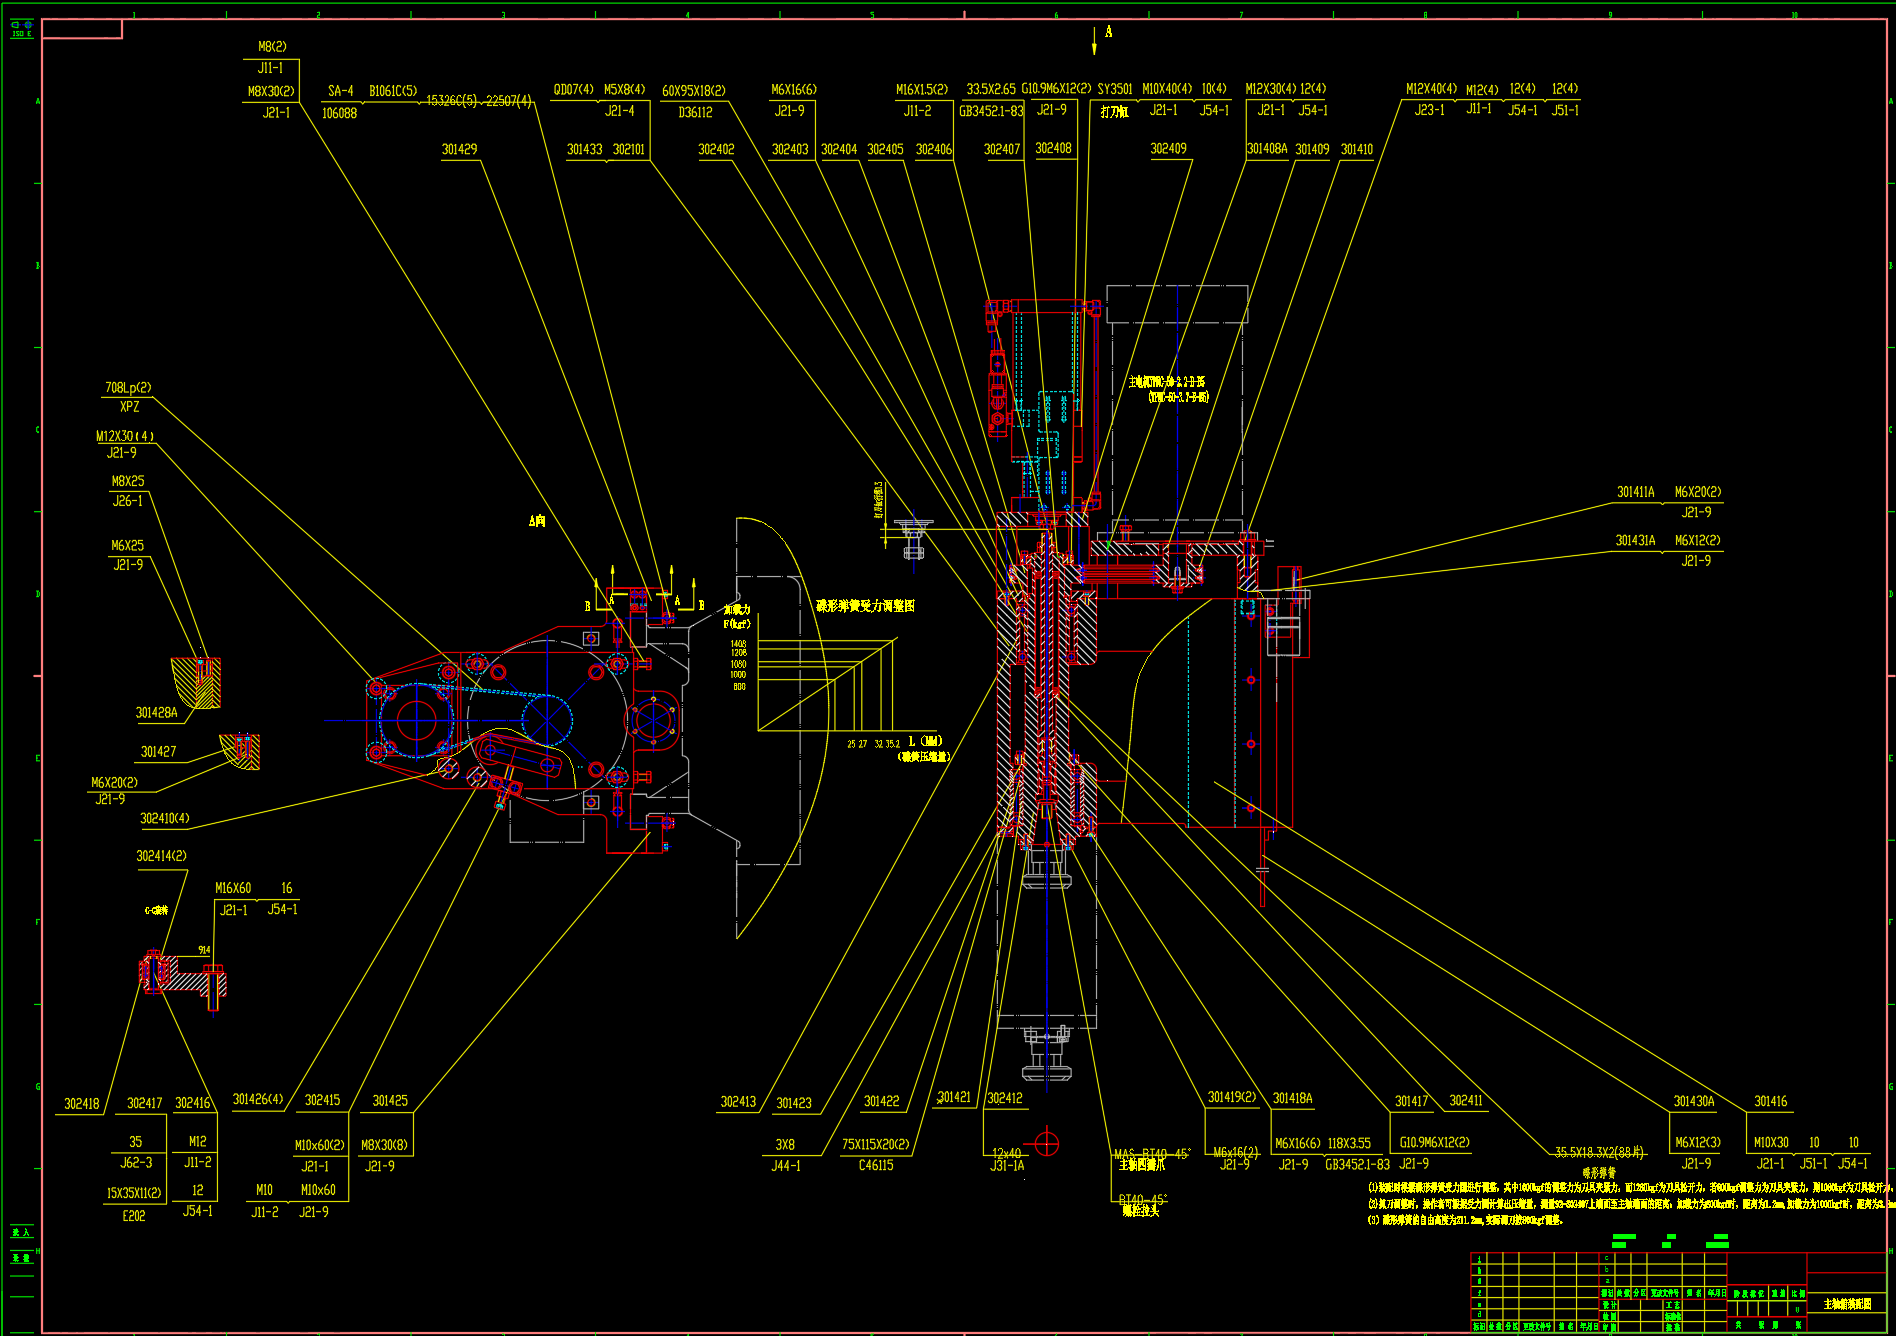This screenshot has width=1896, height=1336.
Task: Click the 301427 hatched detail view
Action: [x=241, y=751]
